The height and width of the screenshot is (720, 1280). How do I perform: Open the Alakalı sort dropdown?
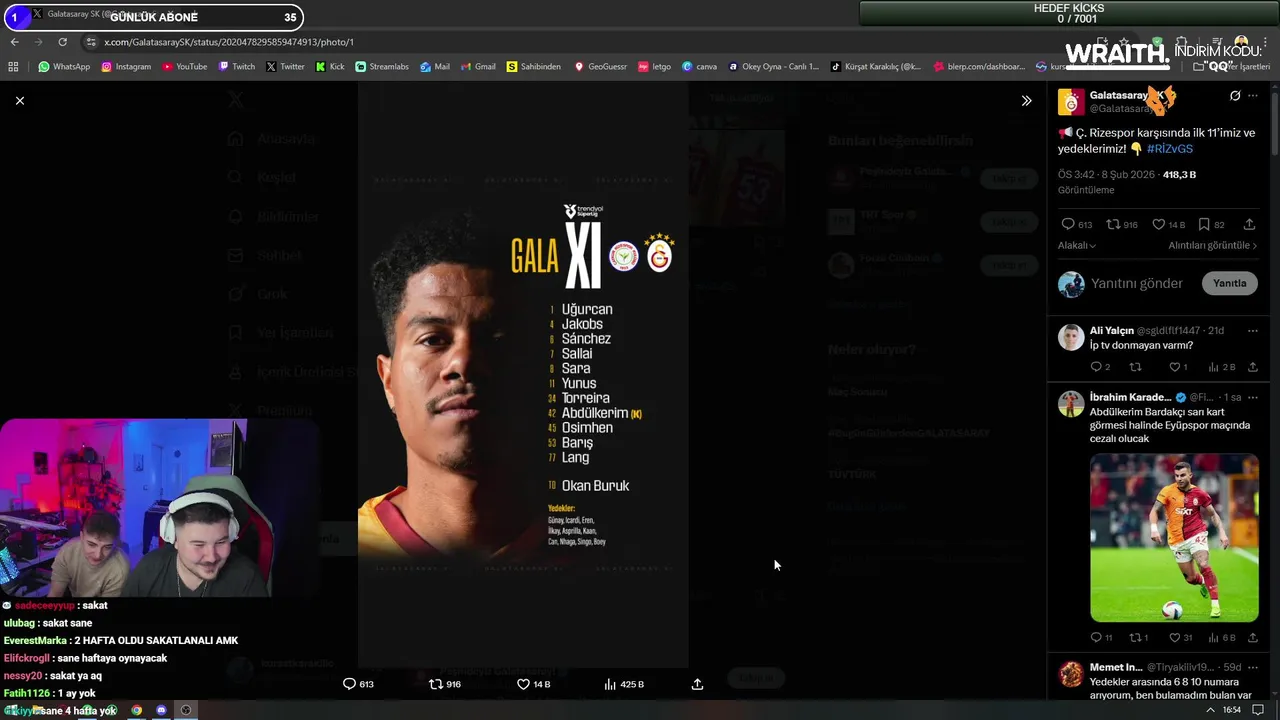[1077, 245]
